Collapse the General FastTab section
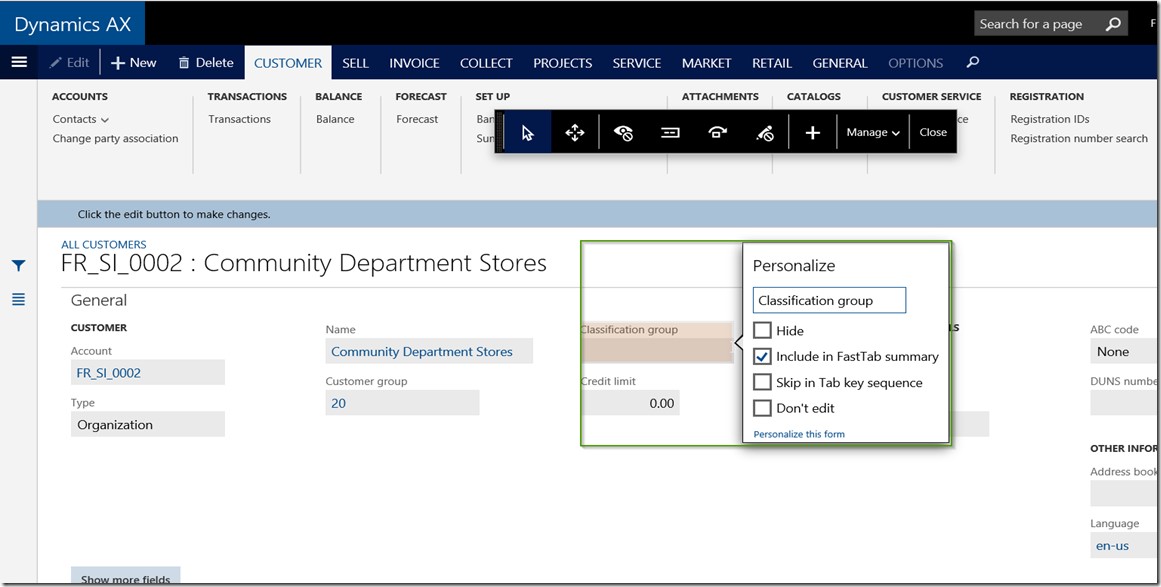Image resolution: width=1161 pixels, height=587 pixels. tap(99, 300)
